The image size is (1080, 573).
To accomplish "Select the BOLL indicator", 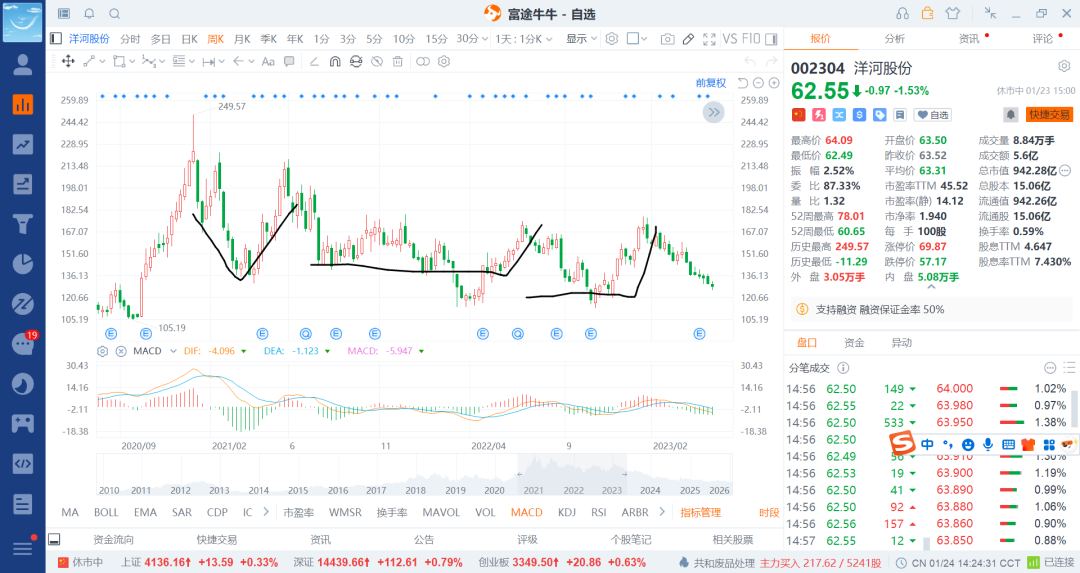I will (x=106, y=512).
